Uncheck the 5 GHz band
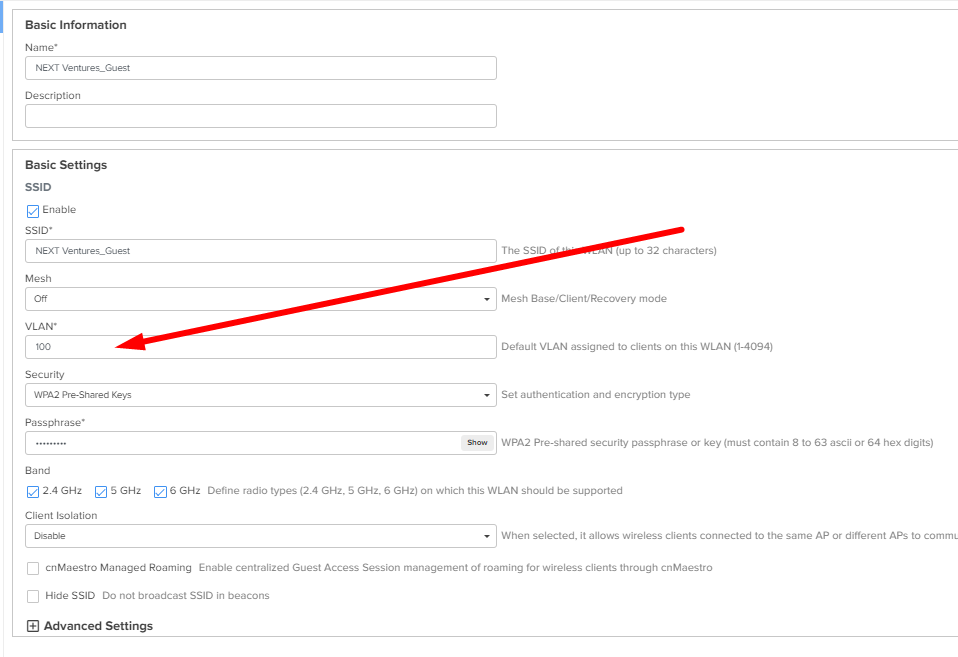Screen dimensions: 958x657 coord(101,491)
